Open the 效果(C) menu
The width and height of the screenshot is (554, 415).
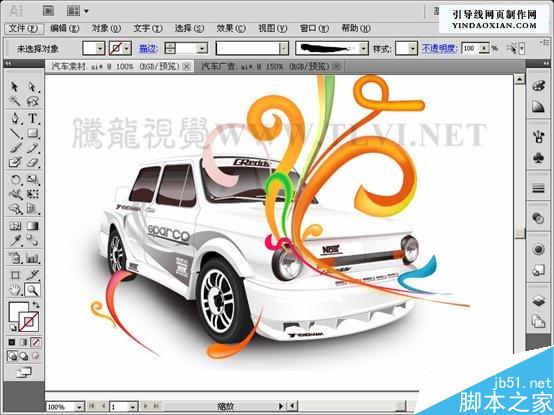pos(231,29)
